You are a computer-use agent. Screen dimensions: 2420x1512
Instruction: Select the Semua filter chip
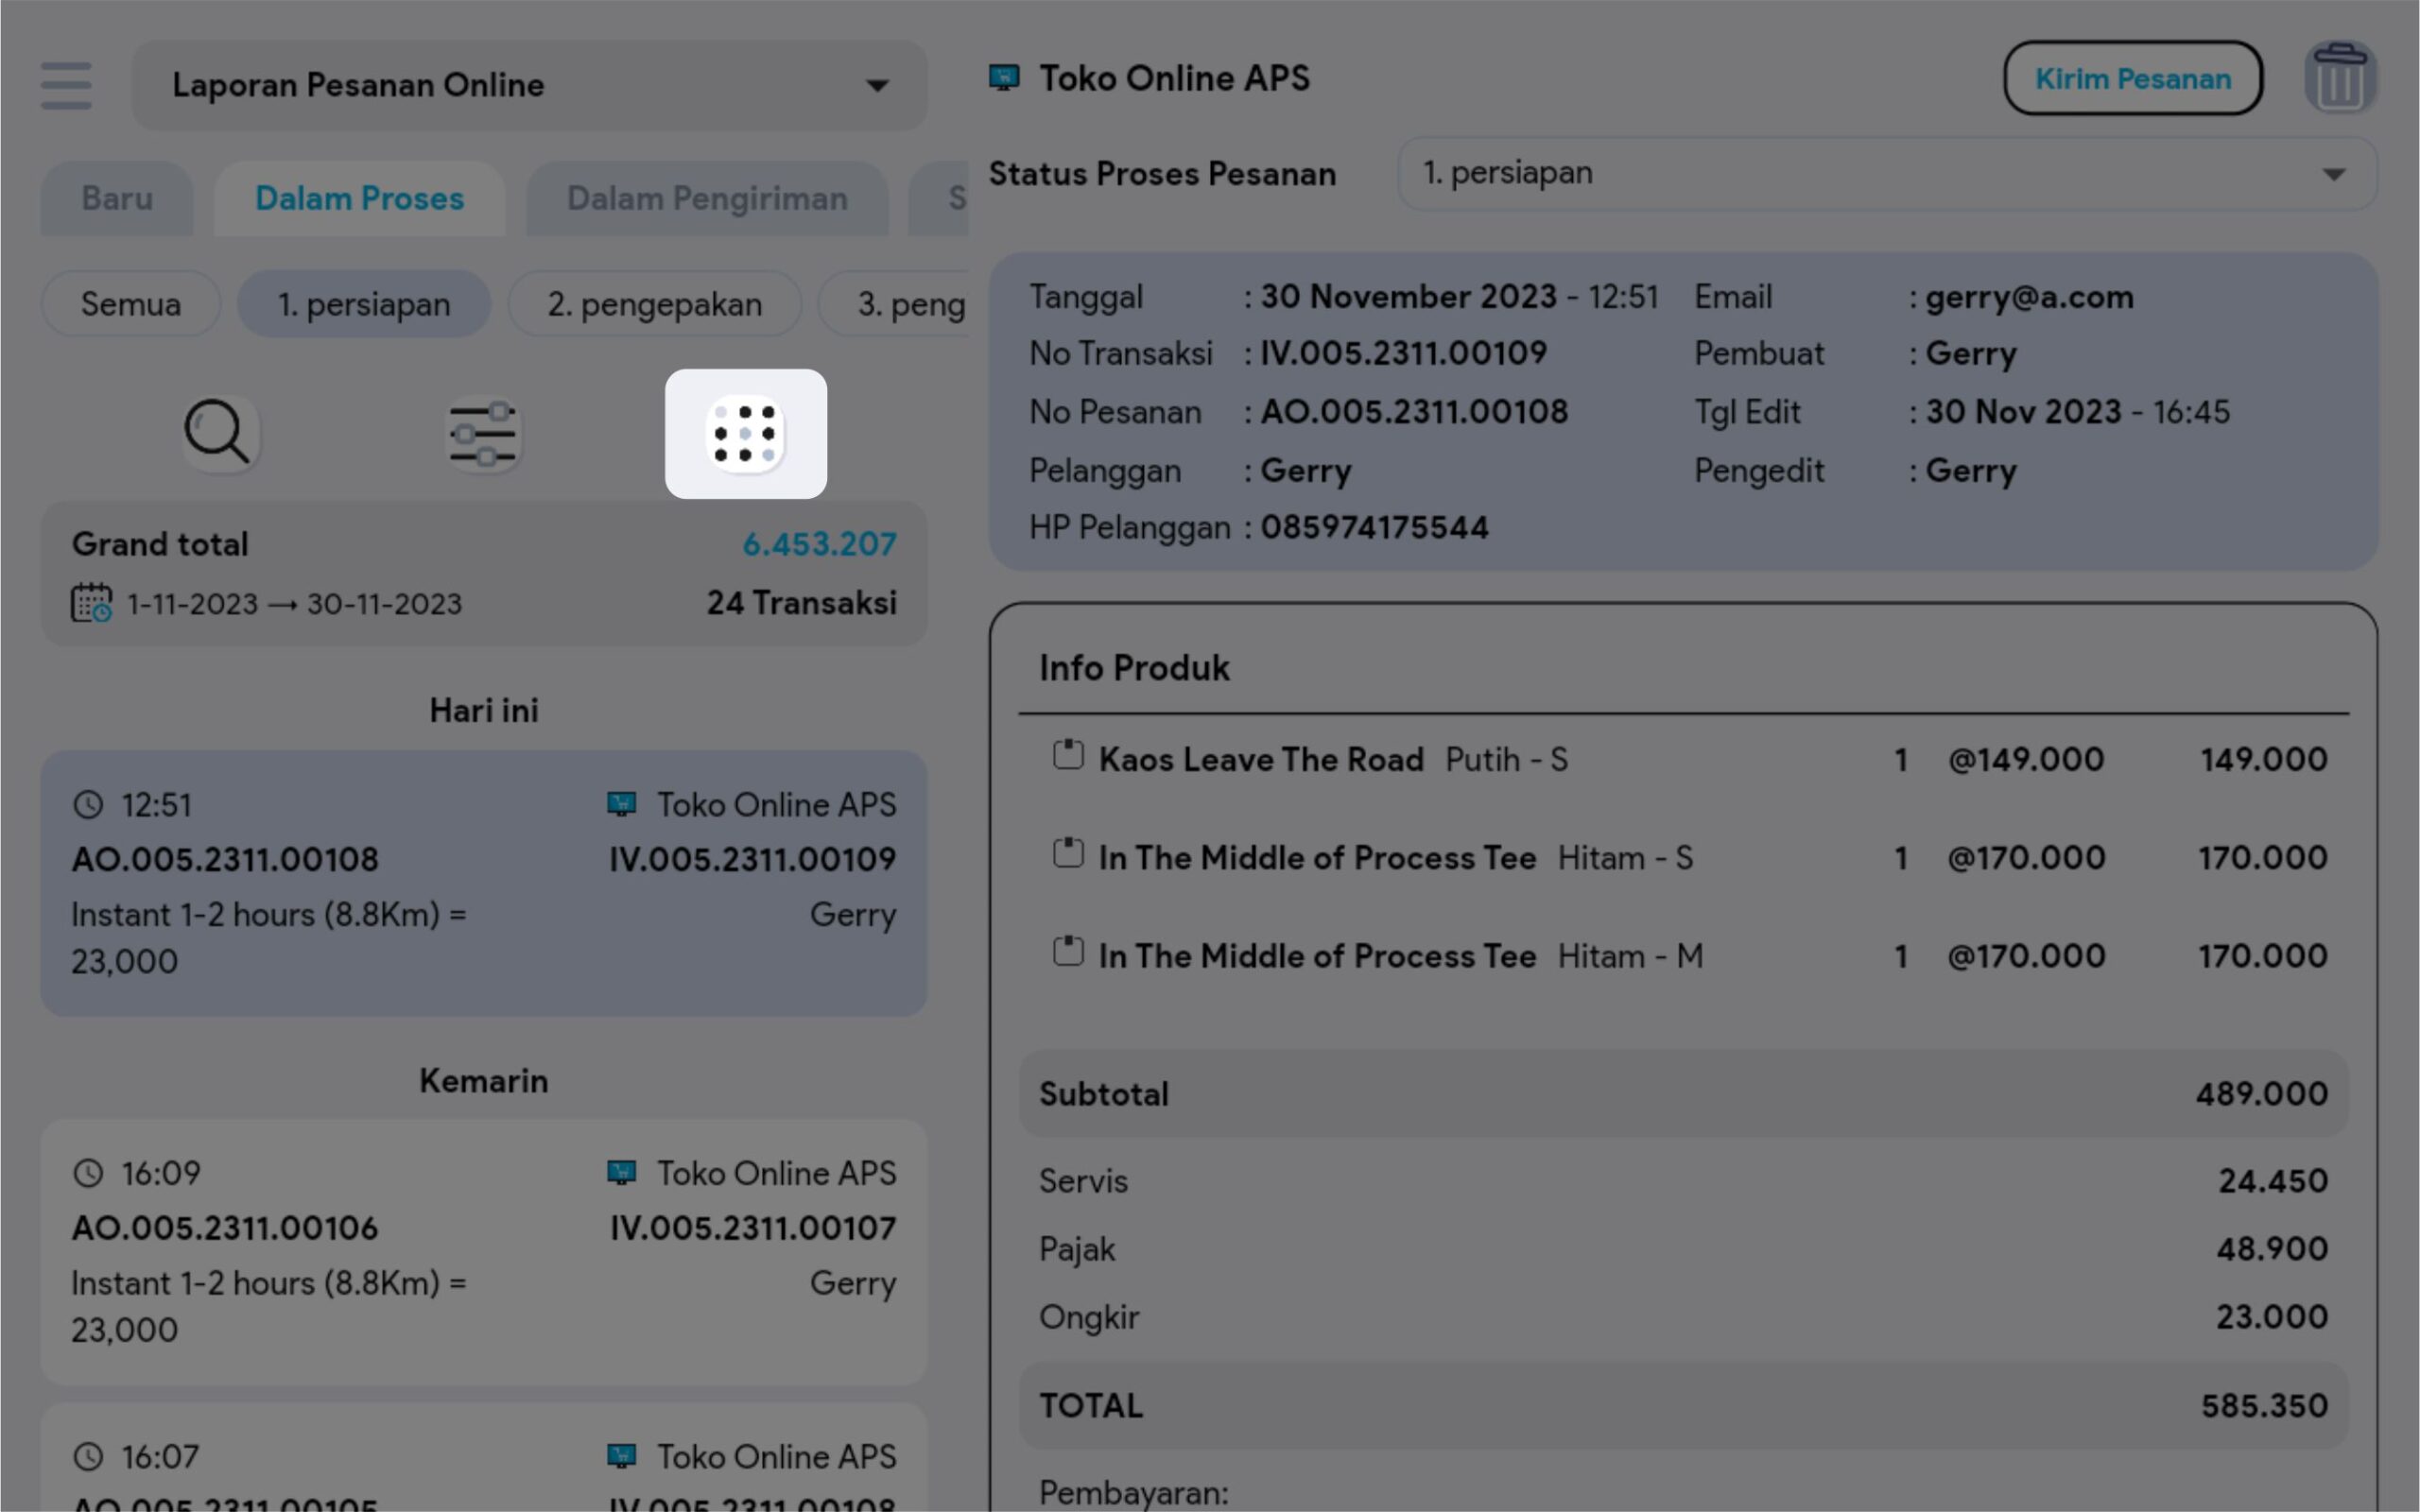[x=131, y=304]
